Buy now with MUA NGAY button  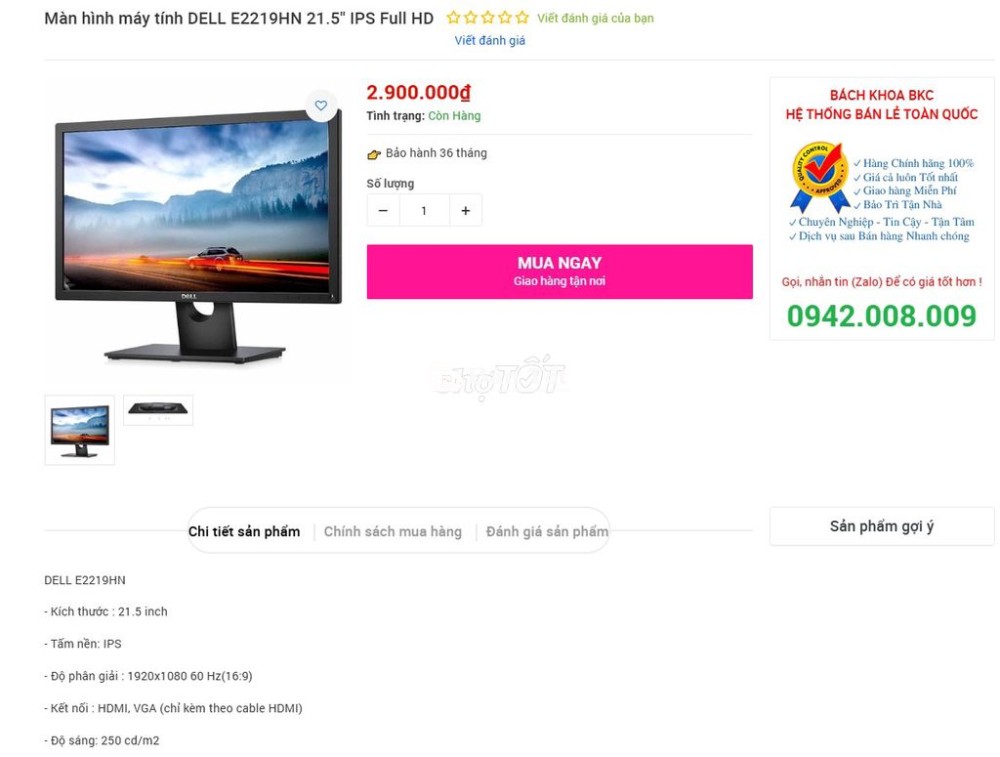[559, 272]
